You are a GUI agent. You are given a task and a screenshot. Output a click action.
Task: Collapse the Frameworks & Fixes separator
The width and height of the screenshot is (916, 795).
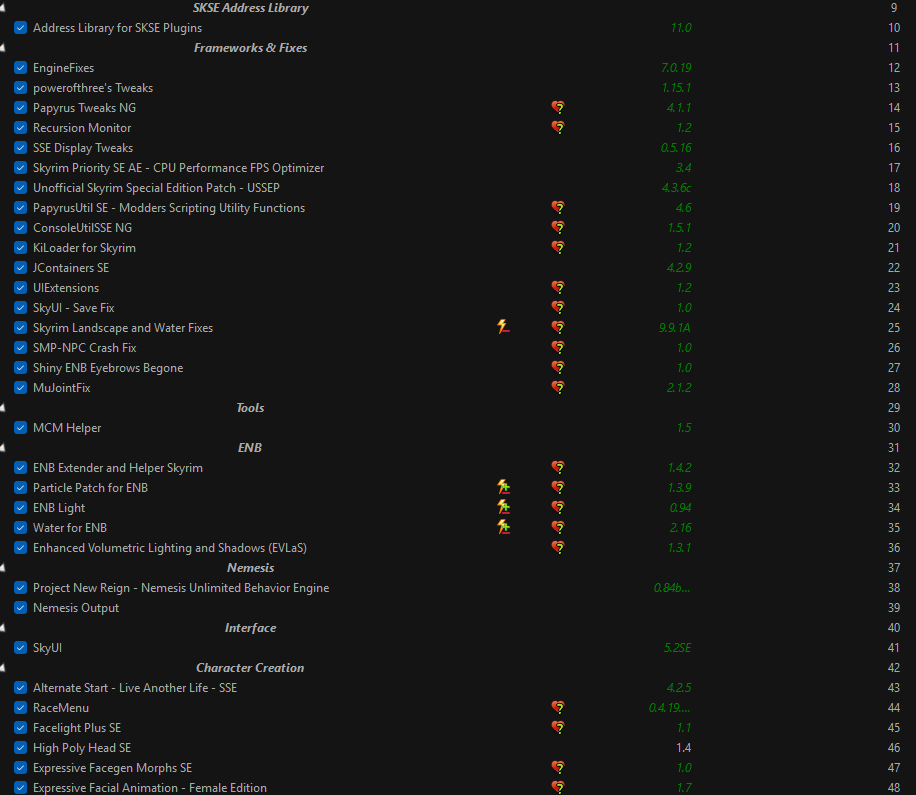(x=2, y=48)
